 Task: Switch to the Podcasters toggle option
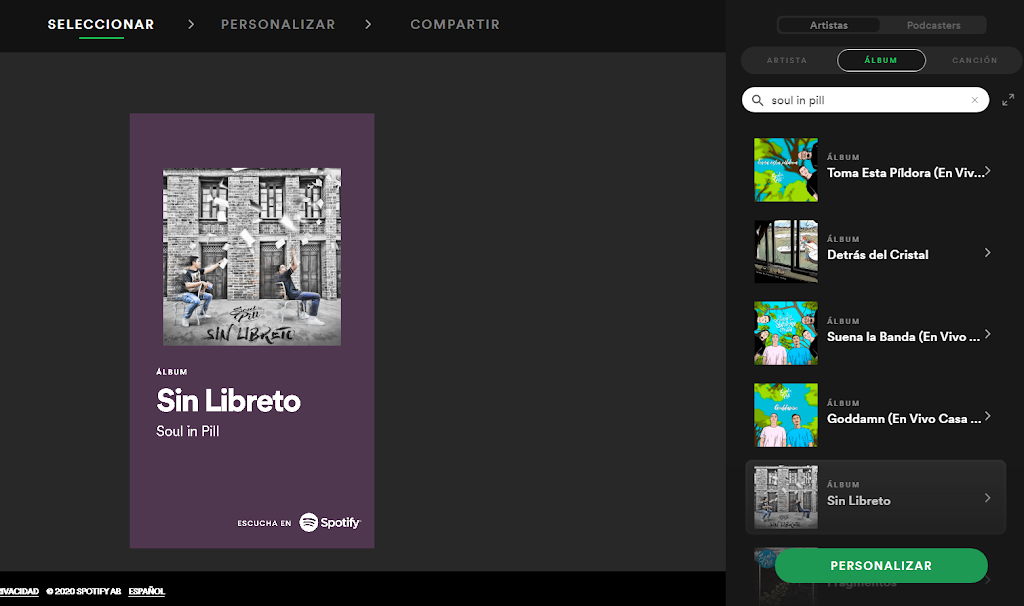click(x=933, y=25)
